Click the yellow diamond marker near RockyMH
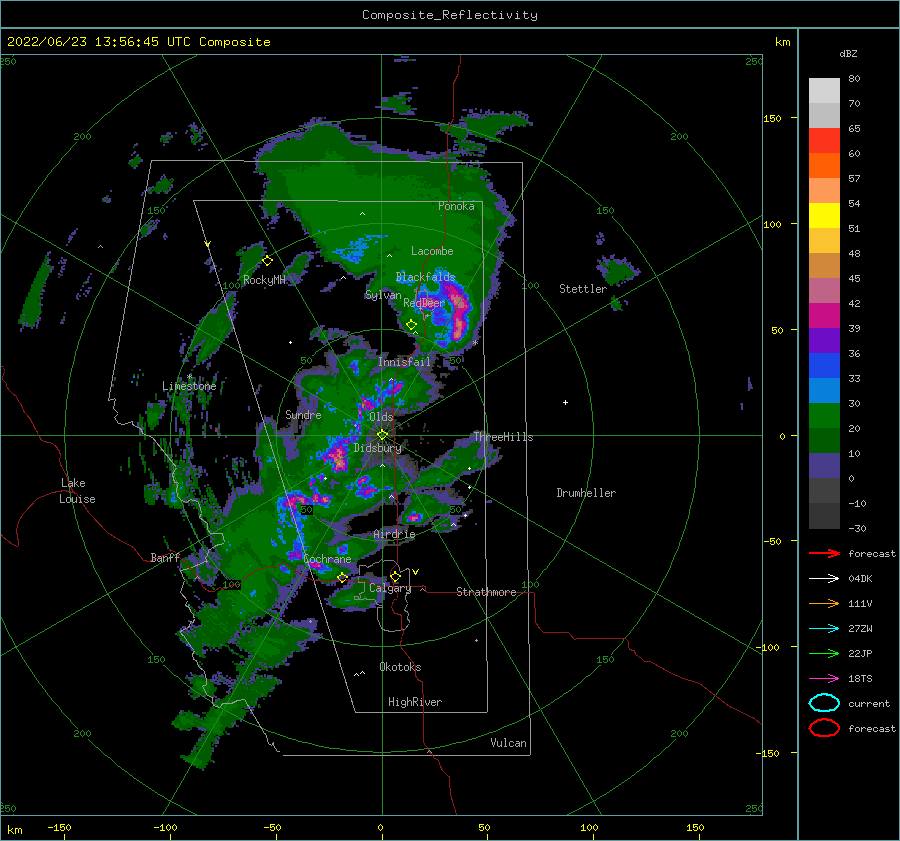The image size is (900, 841). (x=267, y=261)
